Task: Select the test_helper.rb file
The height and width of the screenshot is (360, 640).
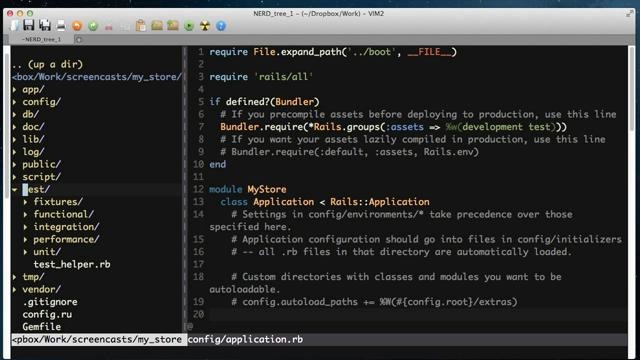Action: click(72, 264)
